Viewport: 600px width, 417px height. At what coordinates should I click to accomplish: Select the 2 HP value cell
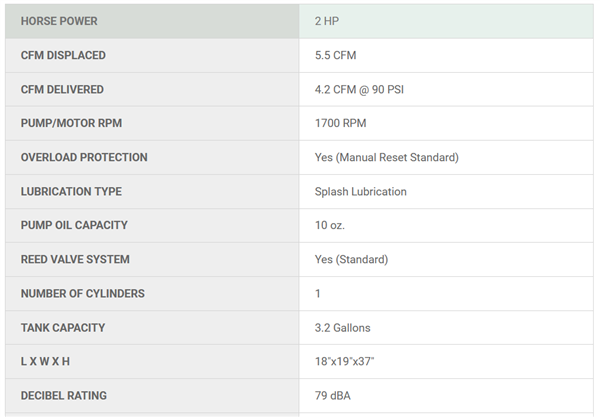328,21
